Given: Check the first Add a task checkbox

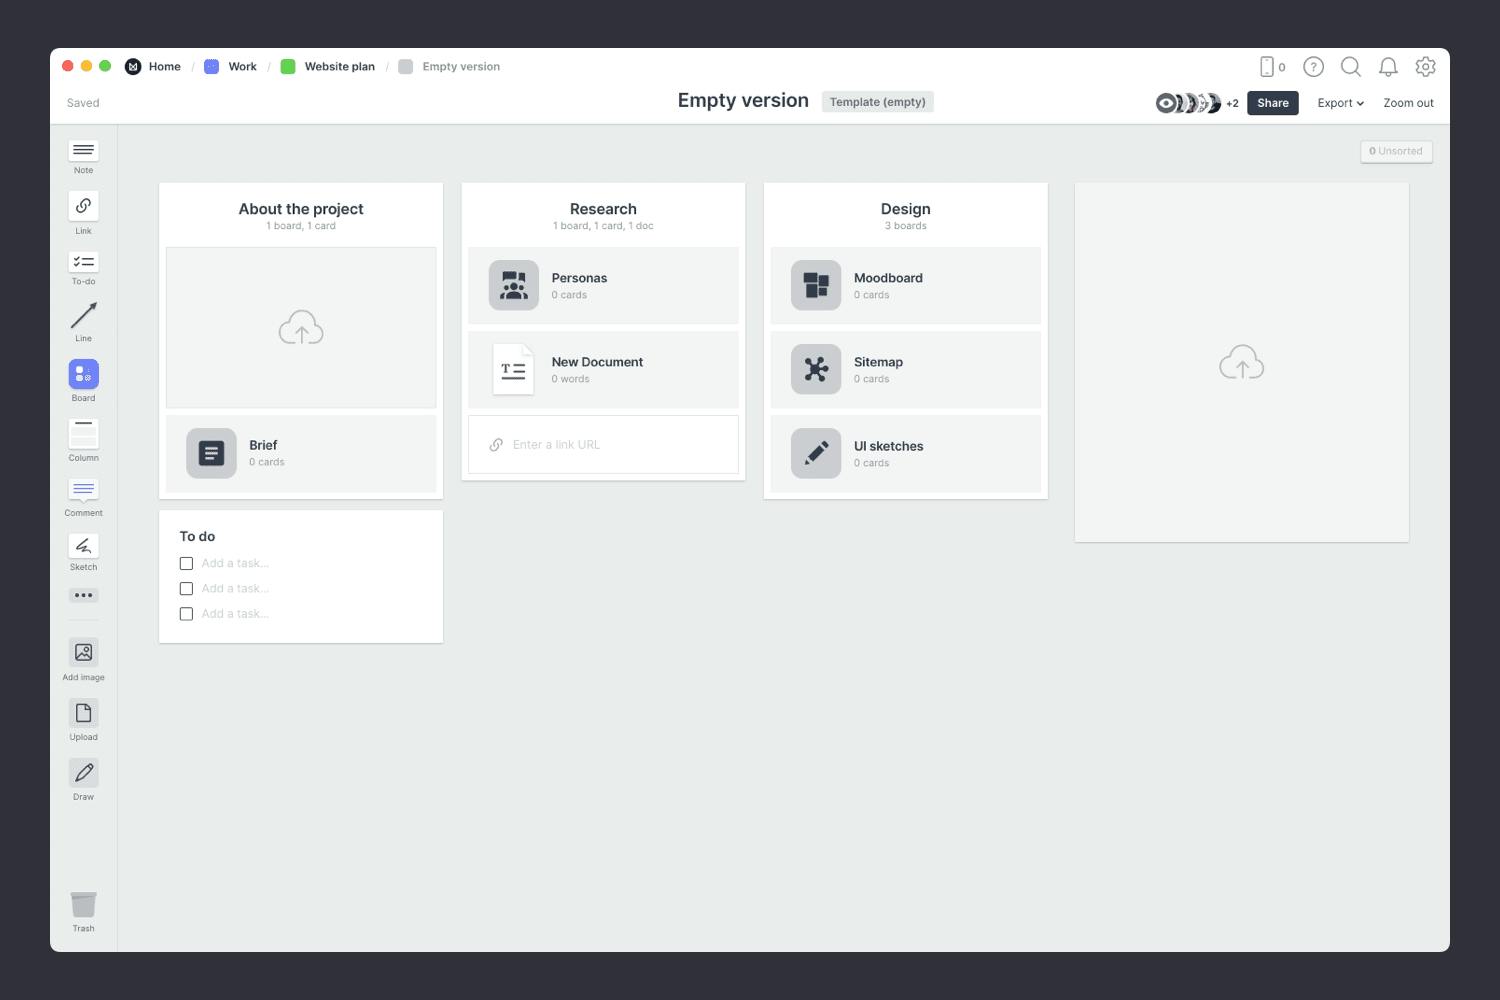Looking at the screenshot, I should 186,563.
